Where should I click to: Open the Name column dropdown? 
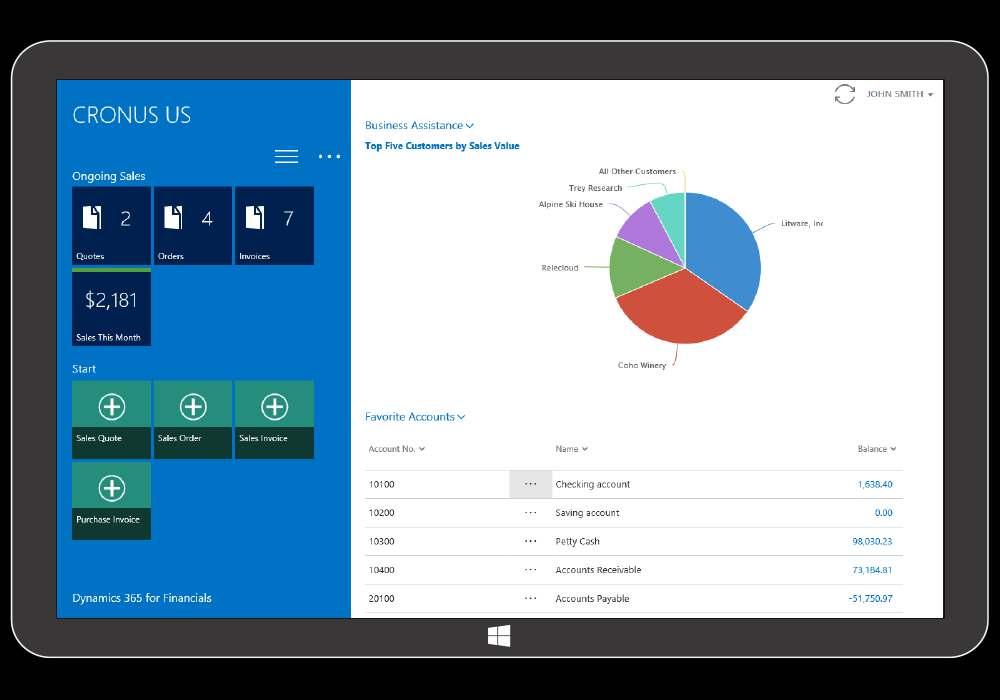pyautogui.click(x=571, y=449)
